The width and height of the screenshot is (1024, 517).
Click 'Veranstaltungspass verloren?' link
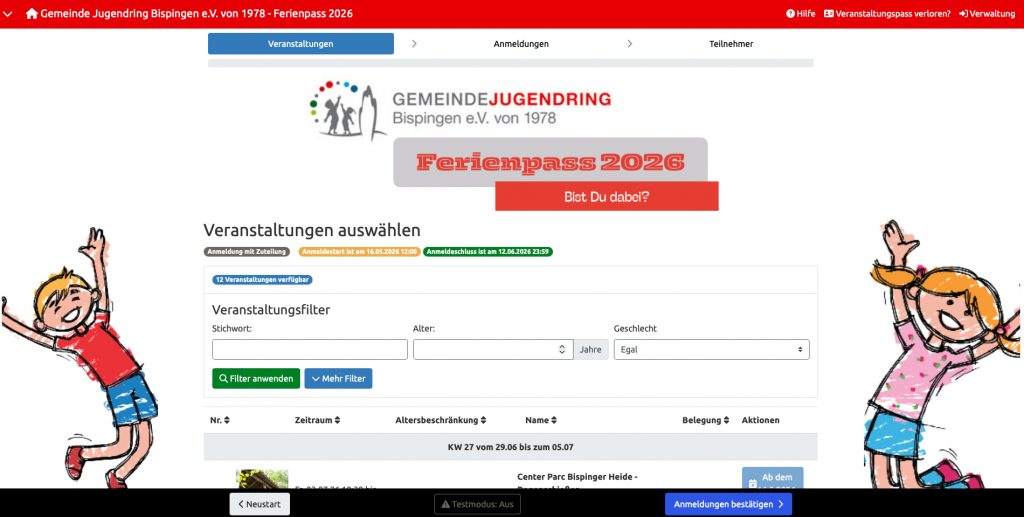pos(887,14)
